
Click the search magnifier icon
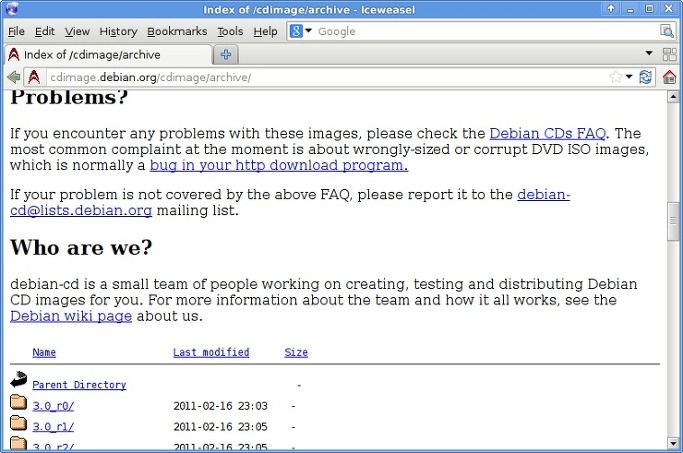(x=666, y=31)
